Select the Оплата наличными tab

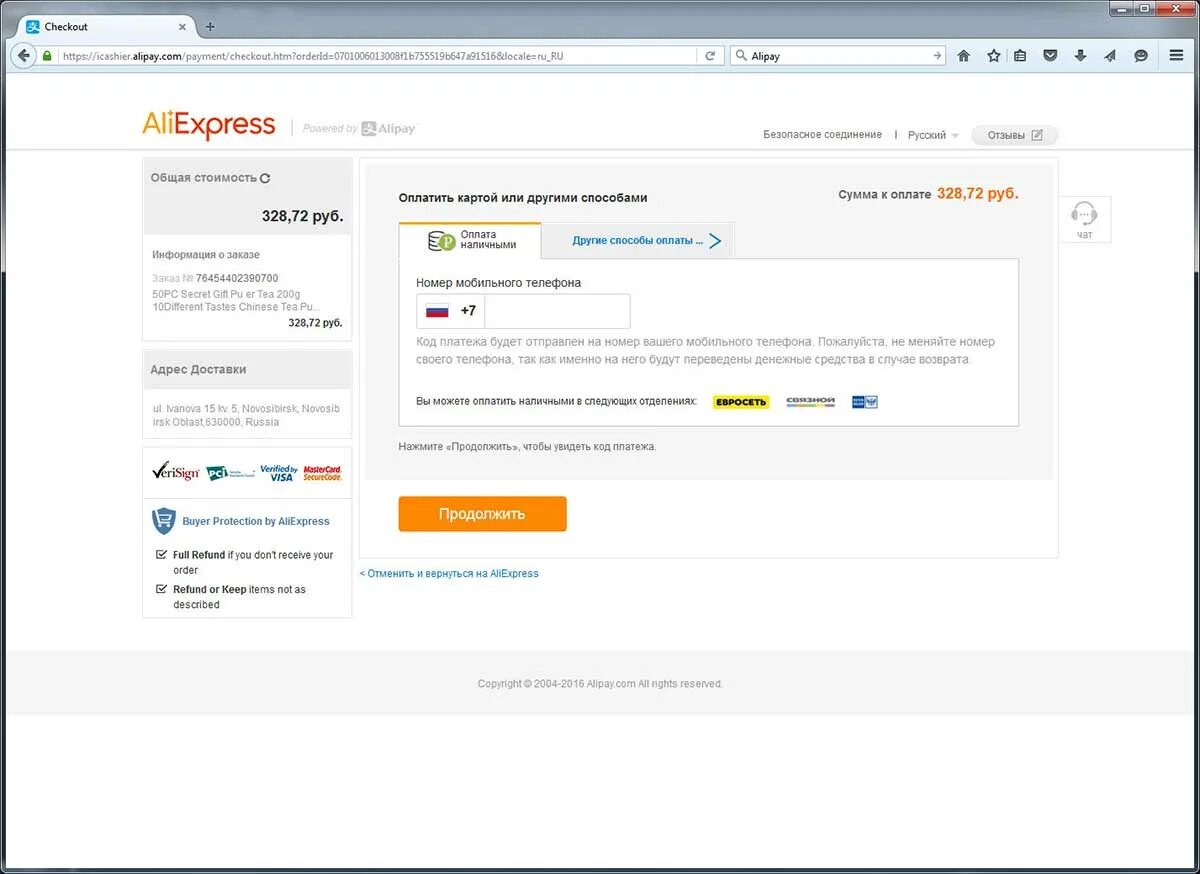click(470, 240)
